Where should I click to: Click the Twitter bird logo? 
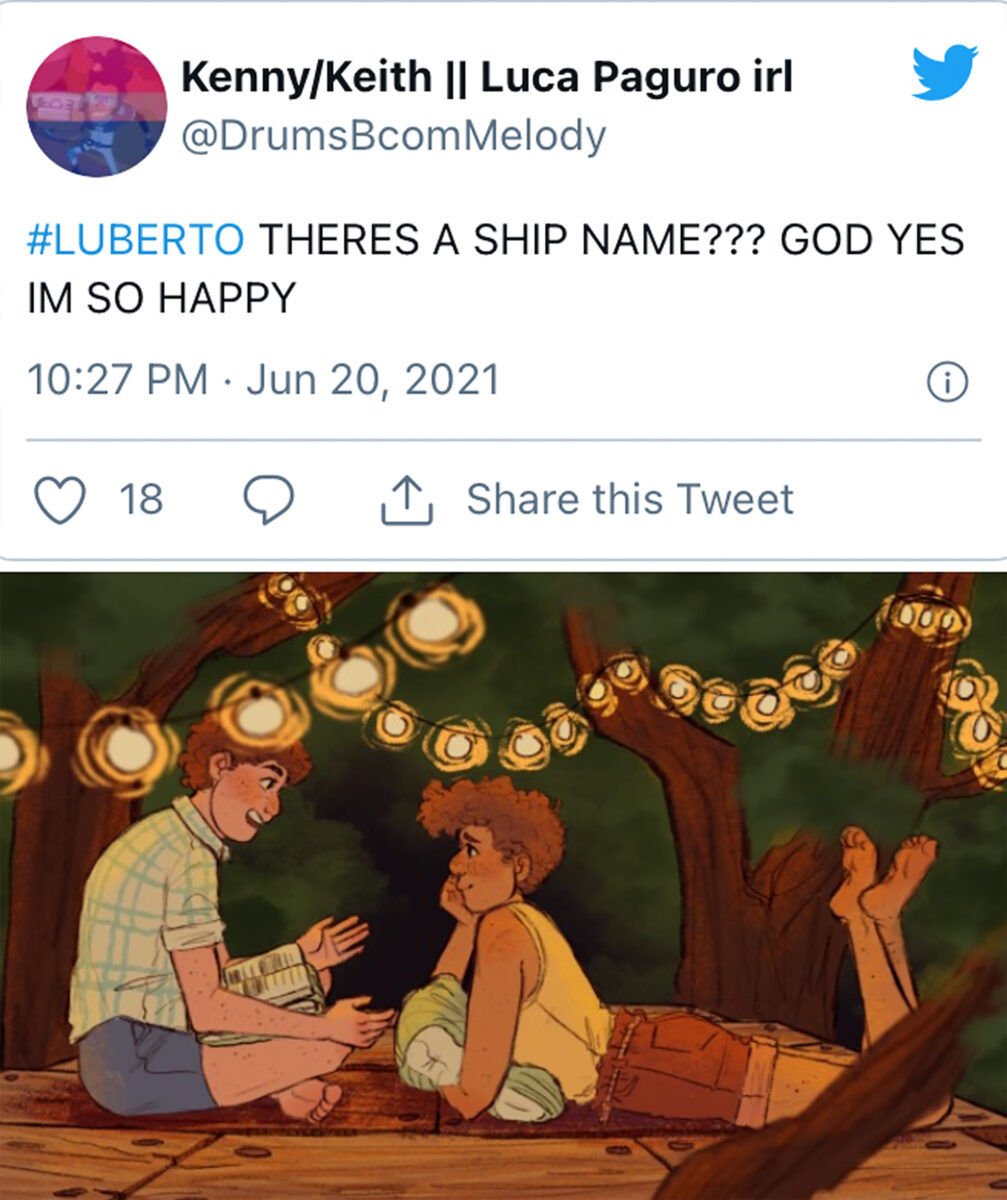tap(943, 72)
